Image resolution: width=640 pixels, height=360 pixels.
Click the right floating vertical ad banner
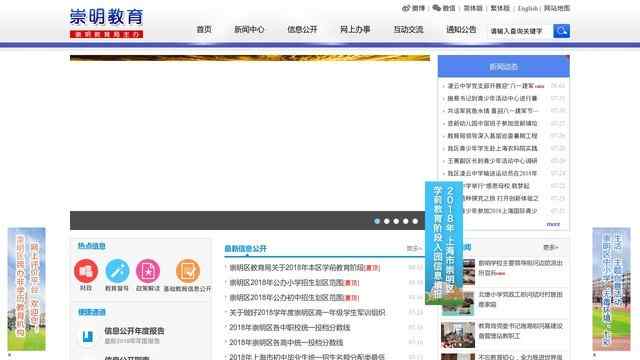[611, 289]
